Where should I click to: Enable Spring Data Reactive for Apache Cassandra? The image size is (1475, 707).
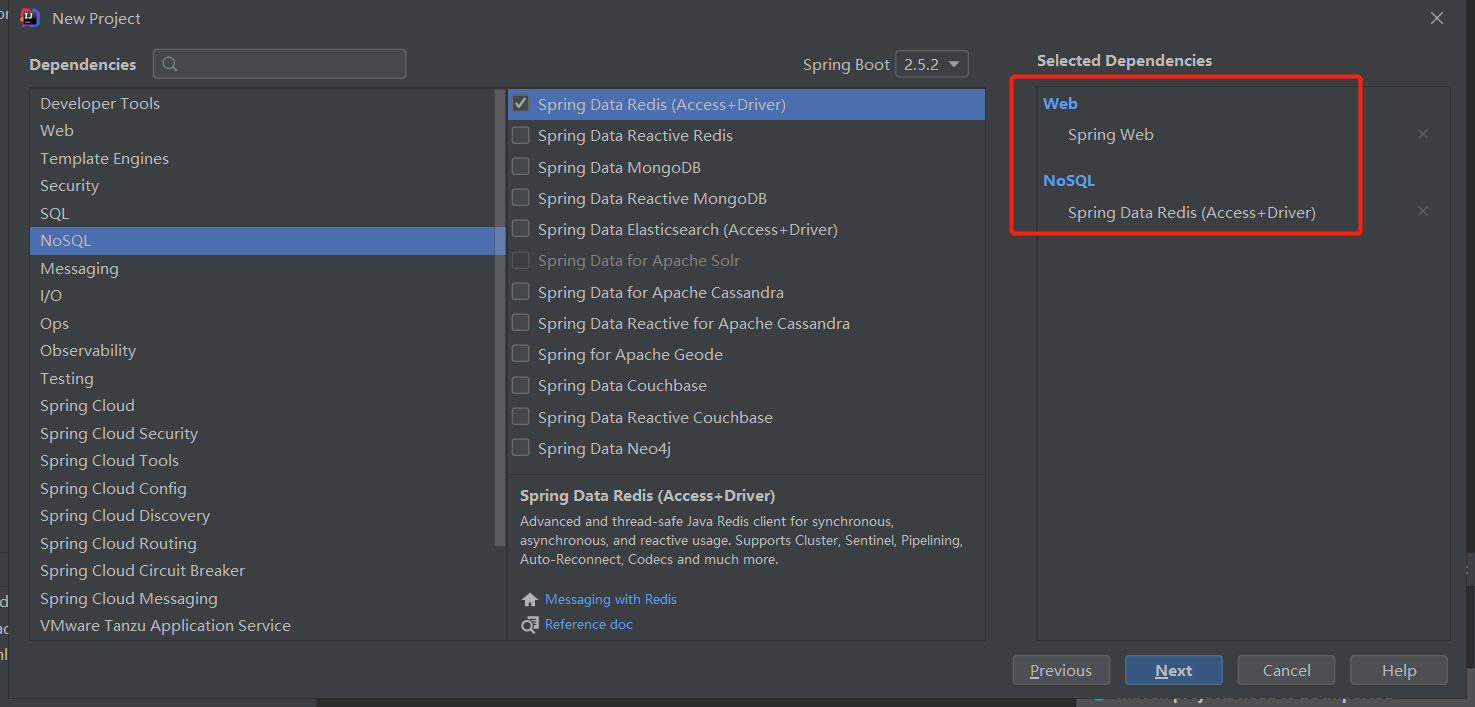pos(520,323)
